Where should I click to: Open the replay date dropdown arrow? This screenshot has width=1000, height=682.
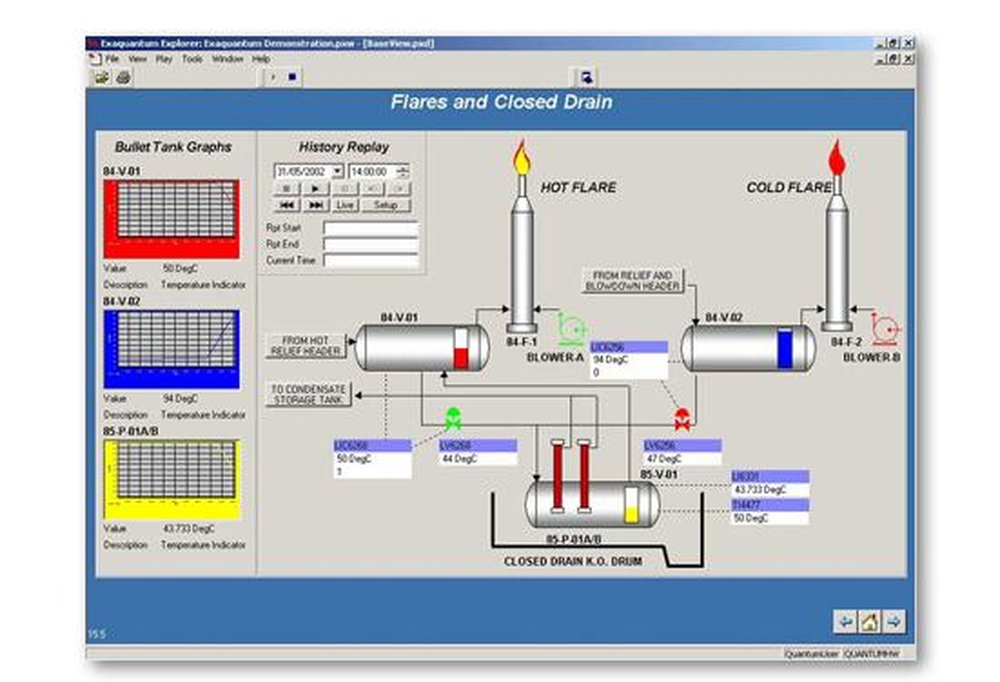[x=337, y=171]
